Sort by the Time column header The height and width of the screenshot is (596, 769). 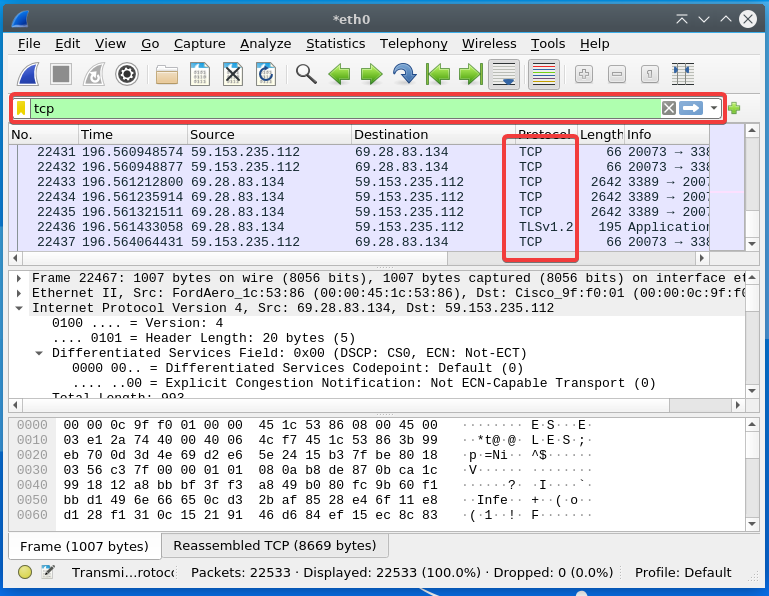coord(133,134)
